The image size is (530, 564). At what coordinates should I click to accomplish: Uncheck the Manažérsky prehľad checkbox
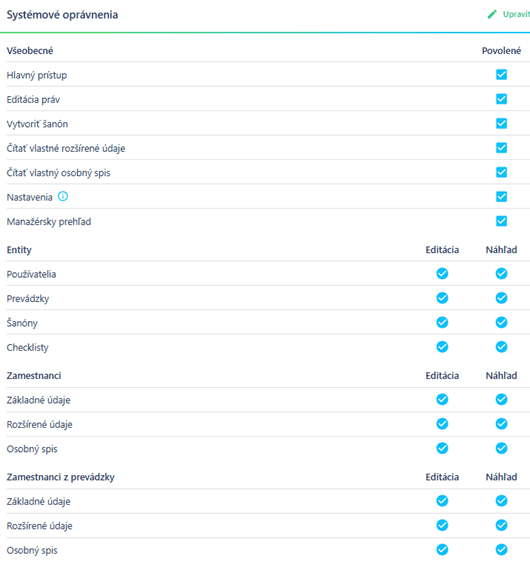[x=501, y=221]
